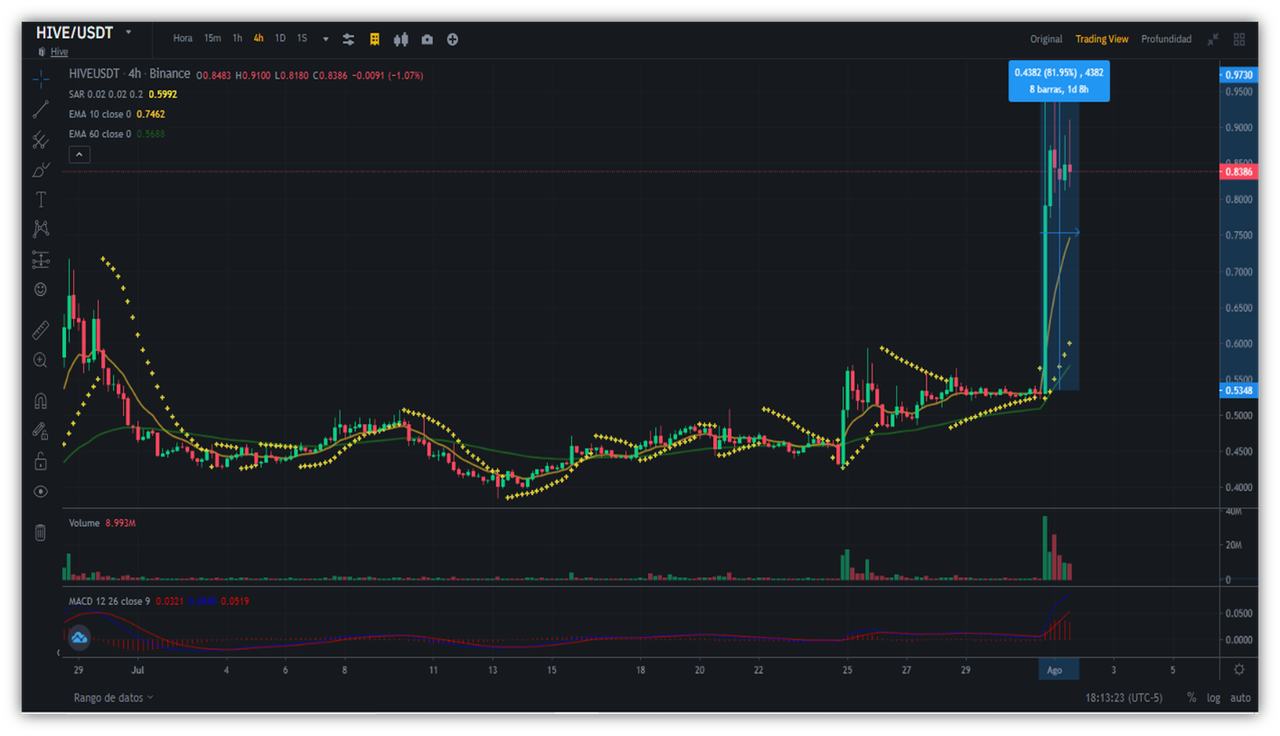
Task: Click the trash remove drawings icon
Action: 41,532
